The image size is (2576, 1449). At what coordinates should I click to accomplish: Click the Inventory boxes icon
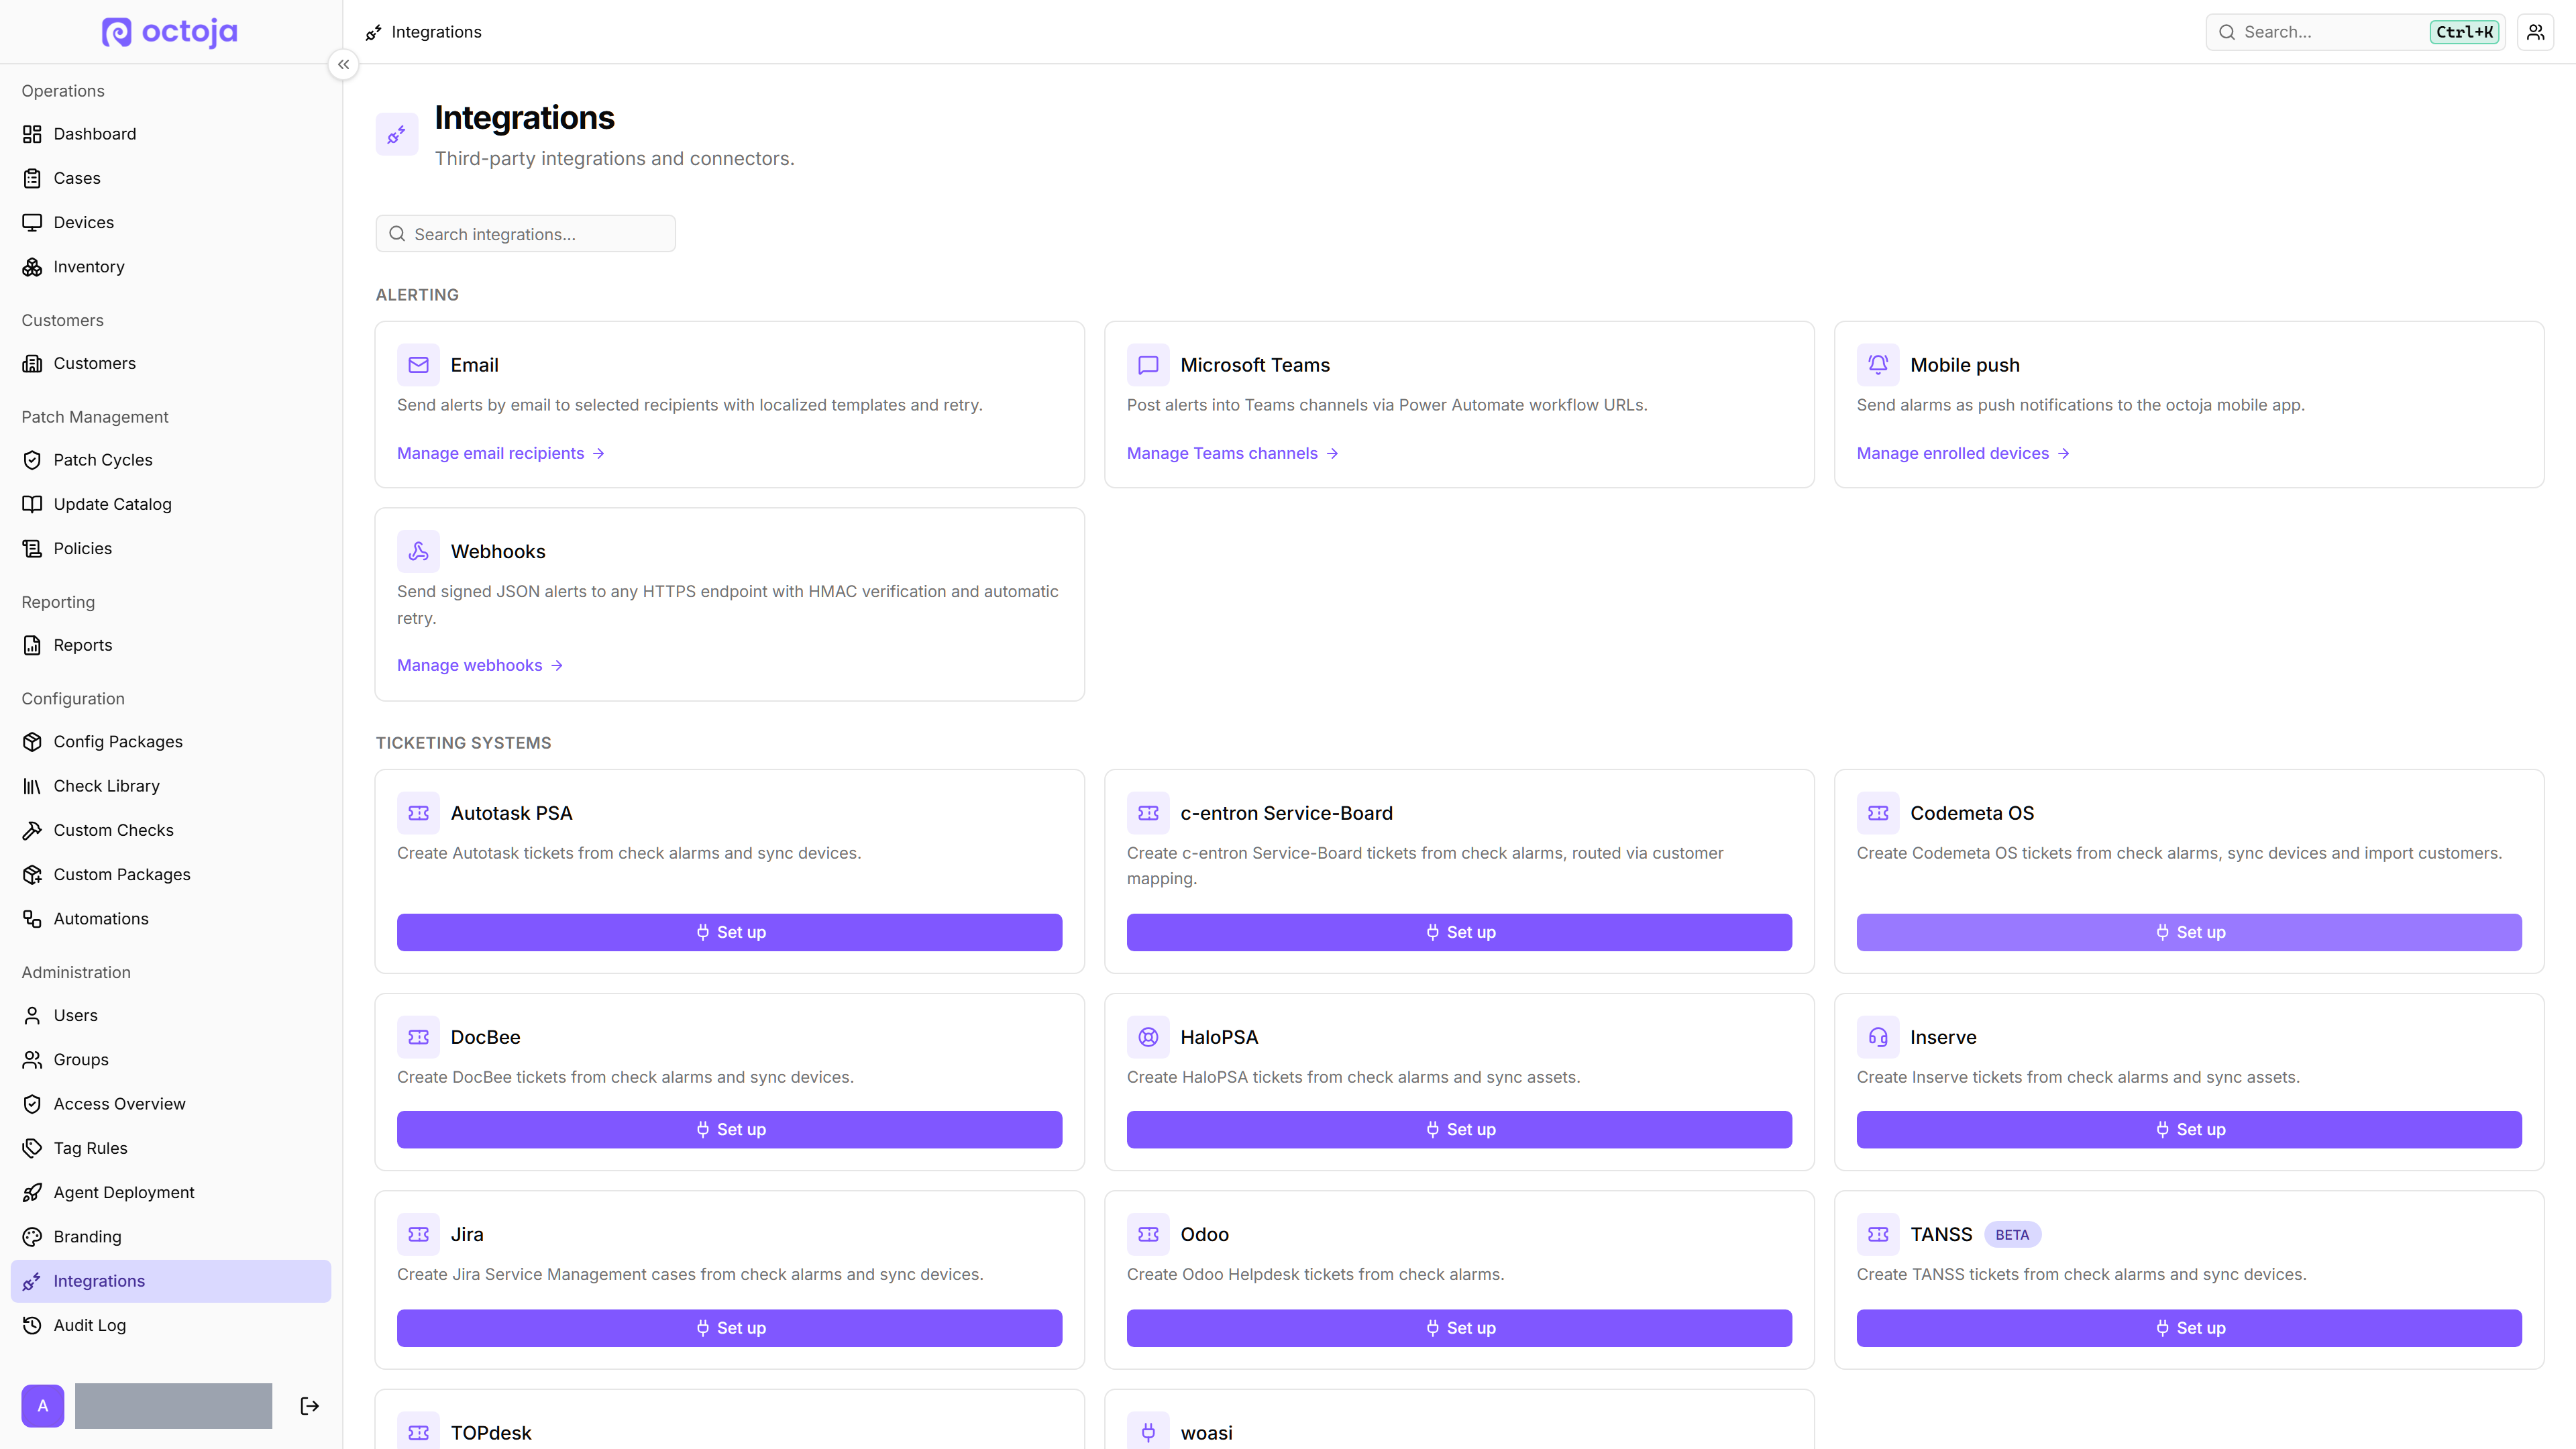click(x=32, y=267)
